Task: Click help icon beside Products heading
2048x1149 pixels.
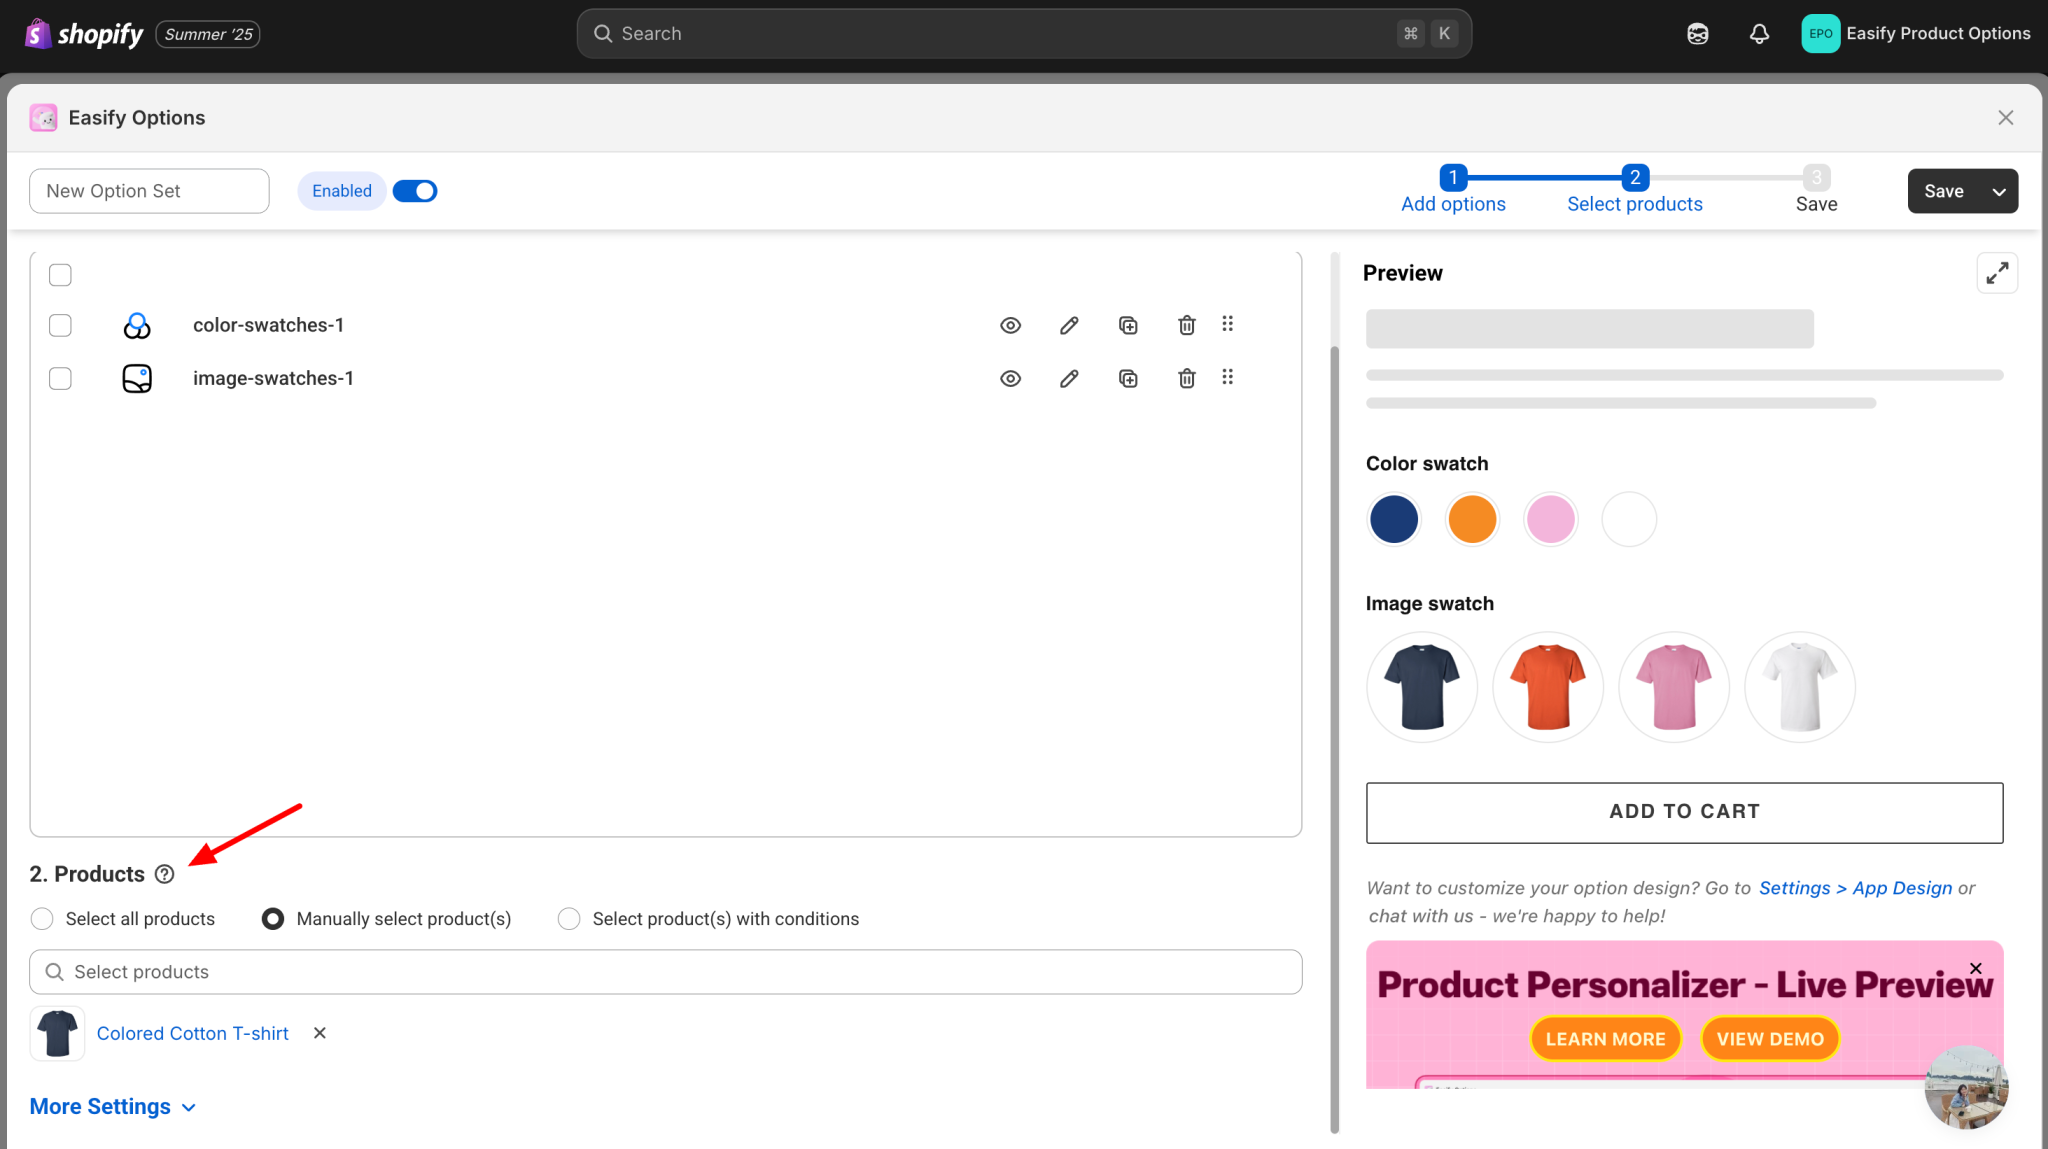Action: [165, 875]
